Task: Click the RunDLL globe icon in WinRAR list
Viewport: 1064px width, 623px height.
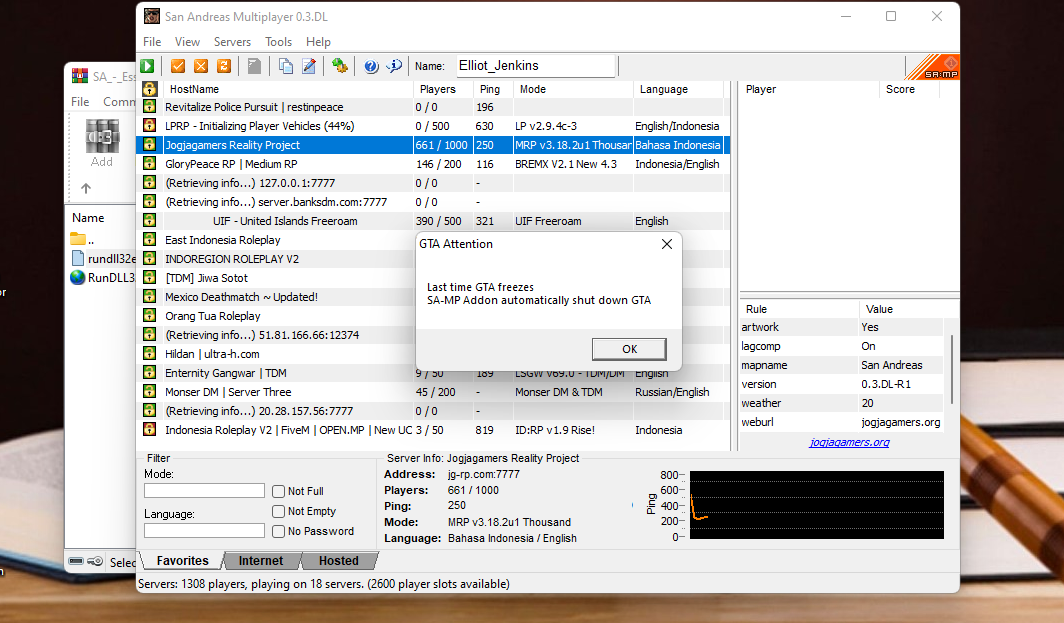Action: (x=78, y=277)
